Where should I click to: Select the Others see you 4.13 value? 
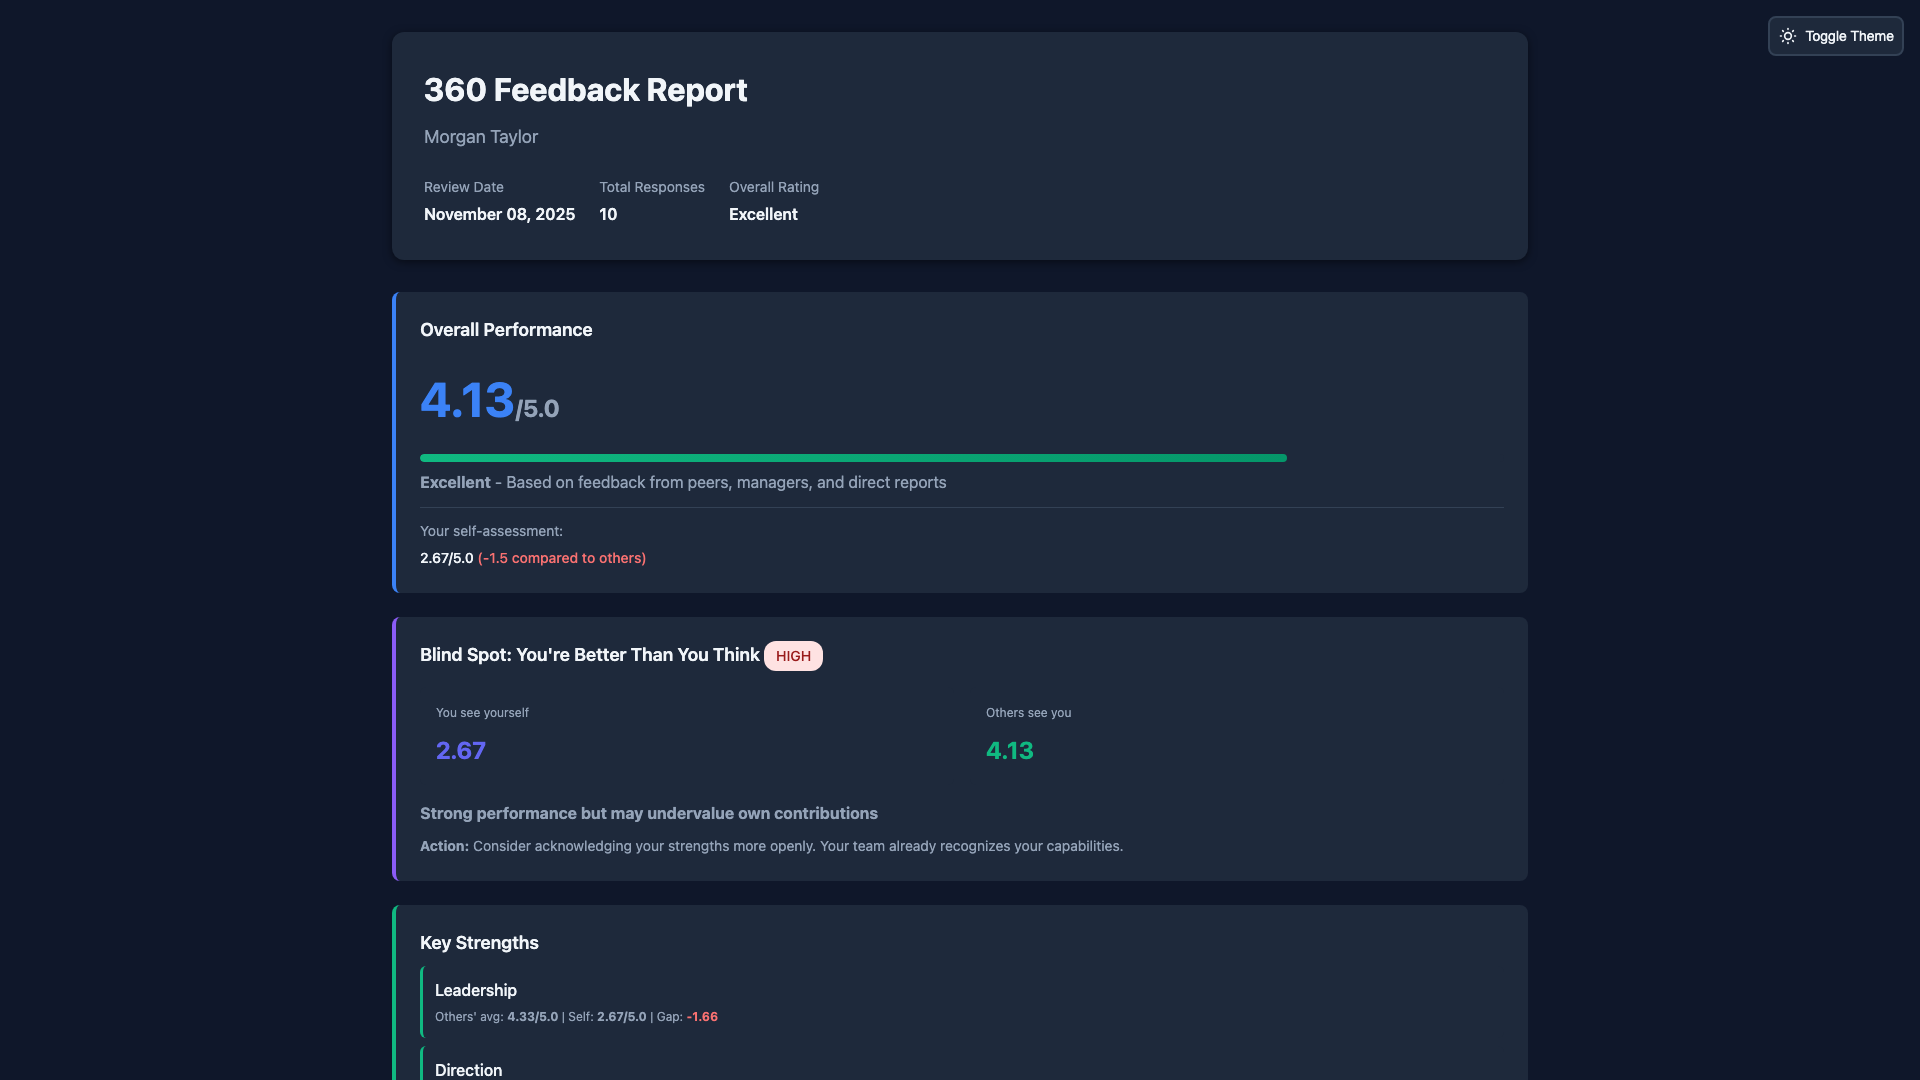pyautogui.click(x=1009, y=750)
